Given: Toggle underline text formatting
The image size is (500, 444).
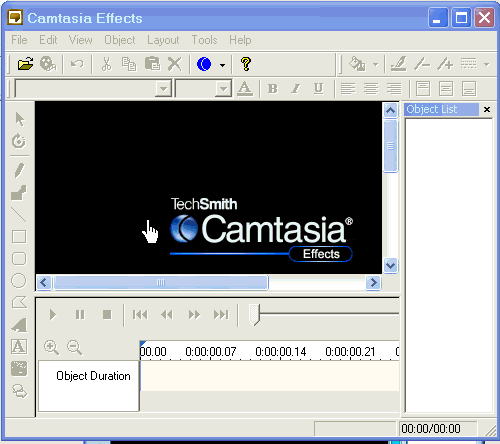Looking at the screenshot, I should [319, 88].
